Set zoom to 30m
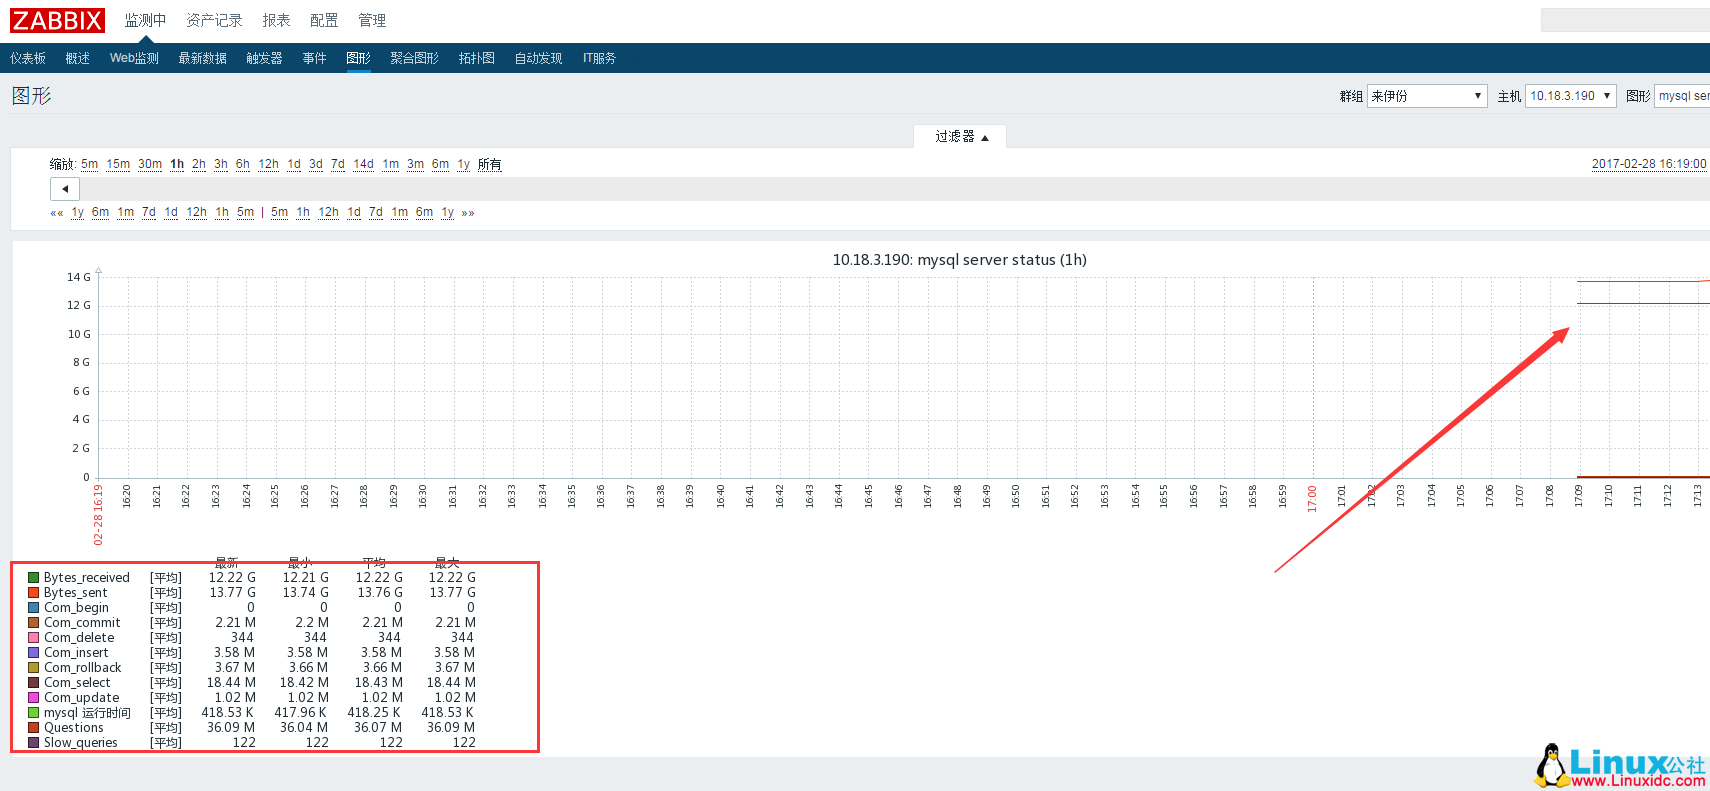 click(x=150, y=164)
